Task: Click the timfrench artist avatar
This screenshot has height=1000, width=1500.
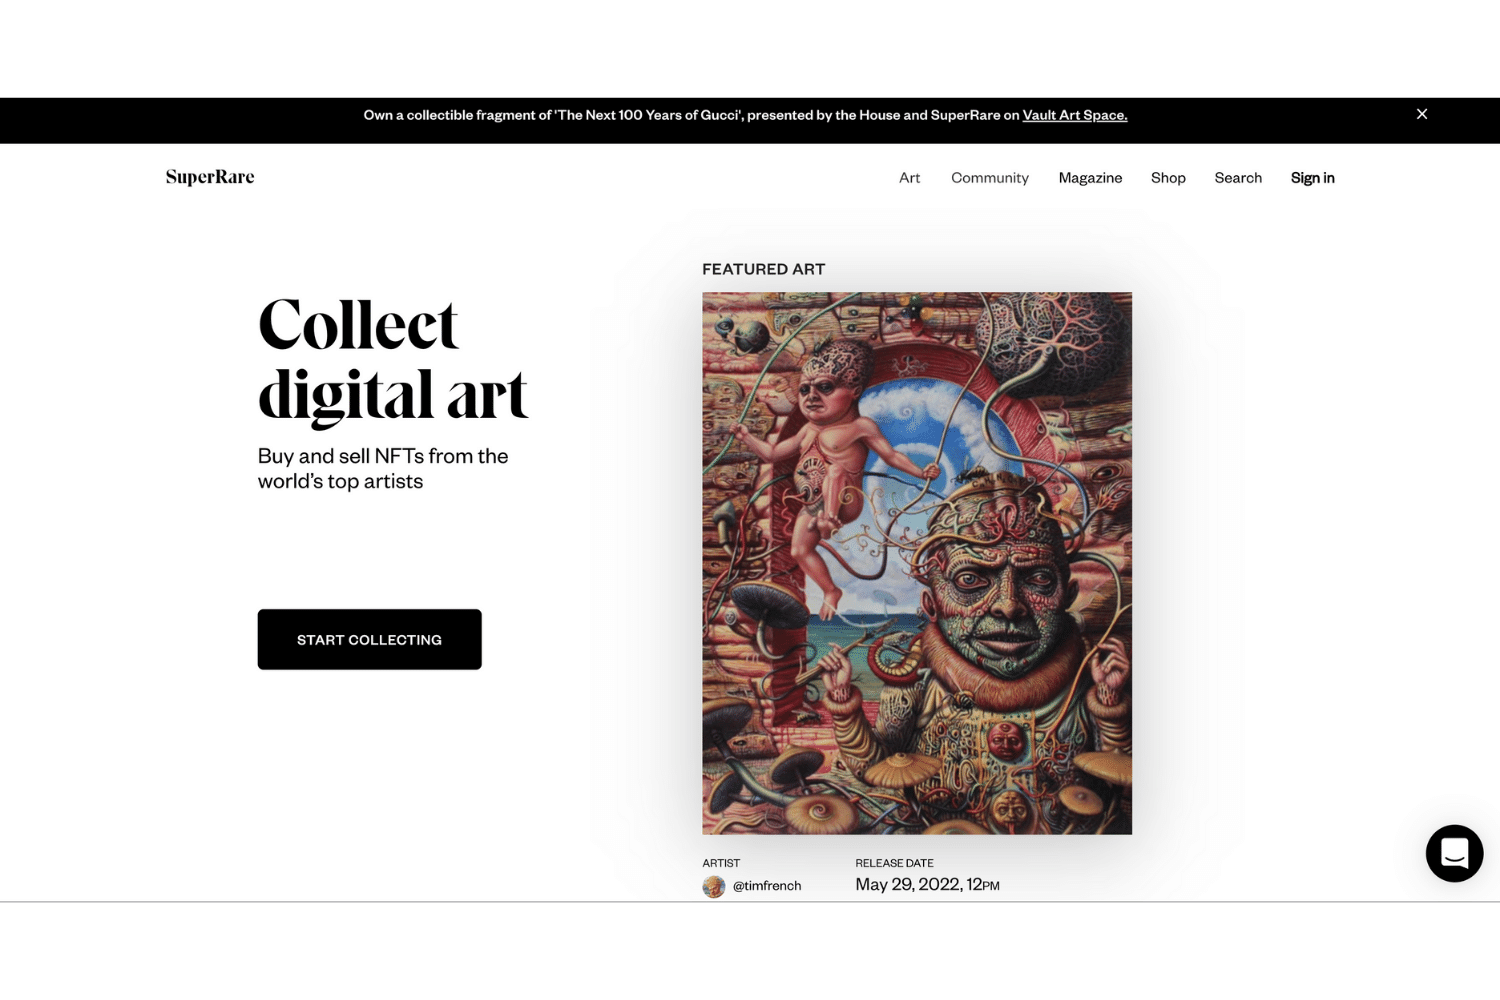Action: [x=714, y=886]
